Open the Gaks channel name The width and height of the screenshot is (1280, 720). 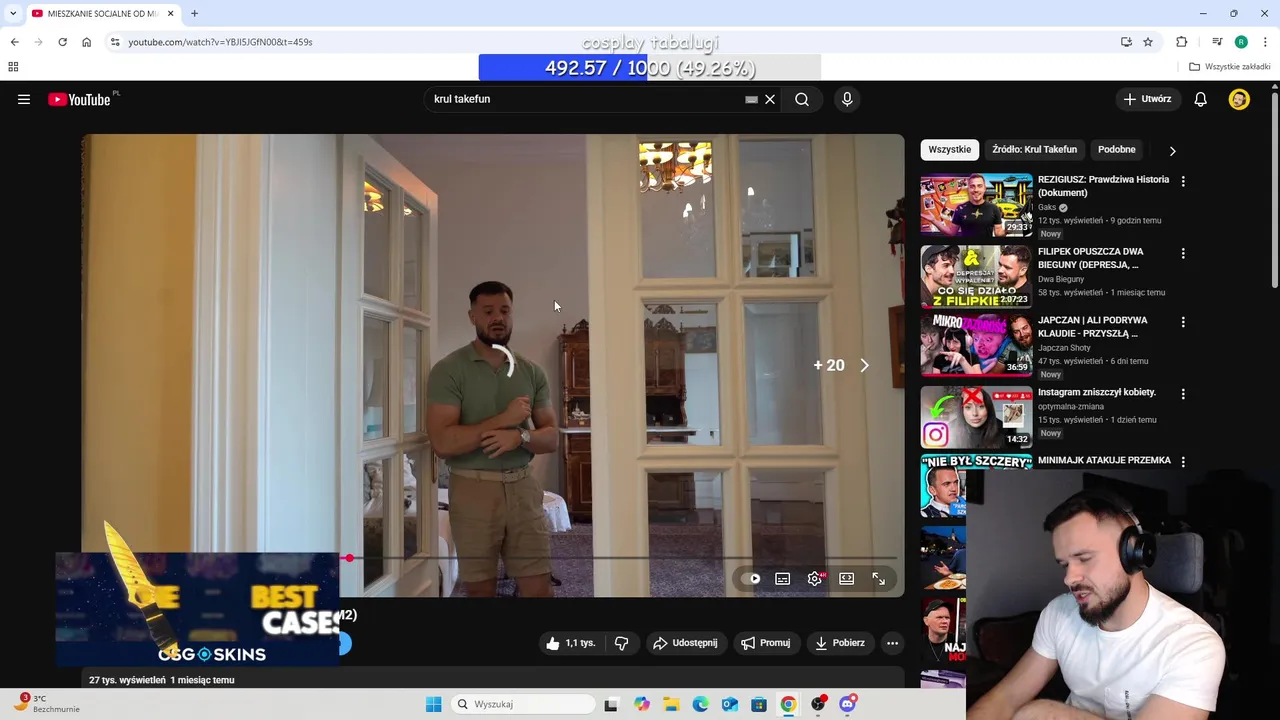point(1046,207)
